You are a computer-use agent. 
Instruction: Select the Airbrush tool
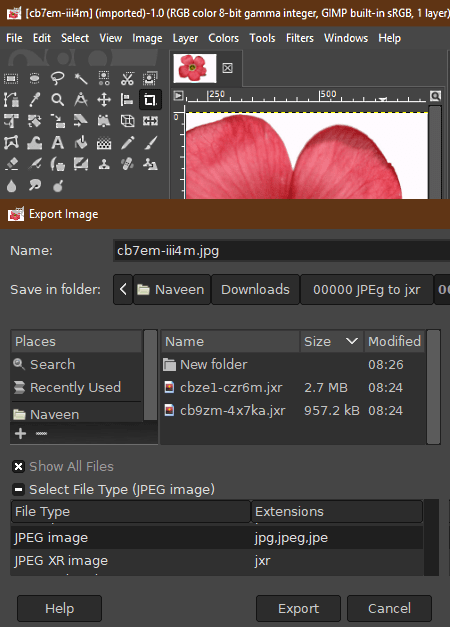pyautogui.click(x=34, y=164)
